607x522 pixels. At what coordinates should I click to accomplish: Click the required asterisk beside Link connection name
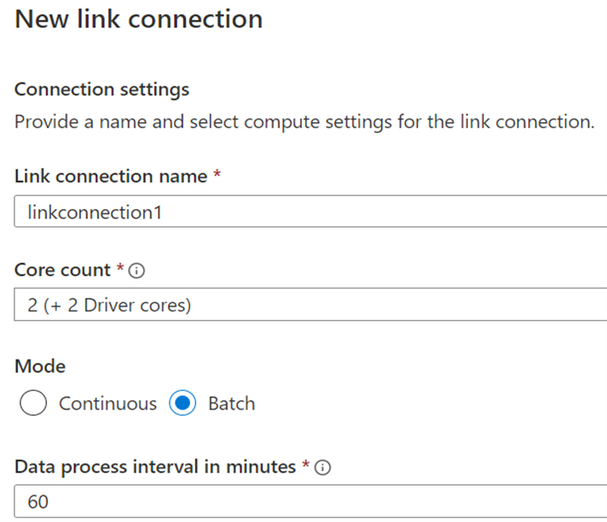tap(217, 173)
